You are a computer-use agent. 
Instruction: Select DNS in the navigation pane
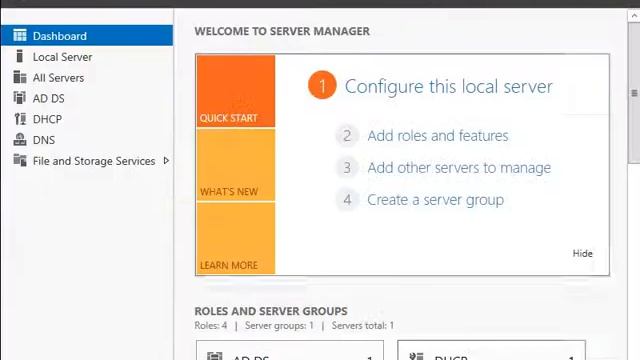pos(87,140)
